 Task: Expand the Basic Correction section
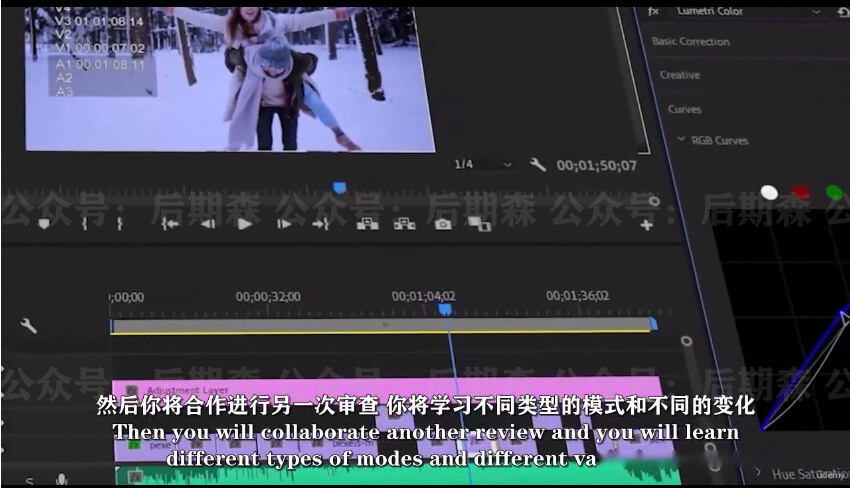(691, 41)
